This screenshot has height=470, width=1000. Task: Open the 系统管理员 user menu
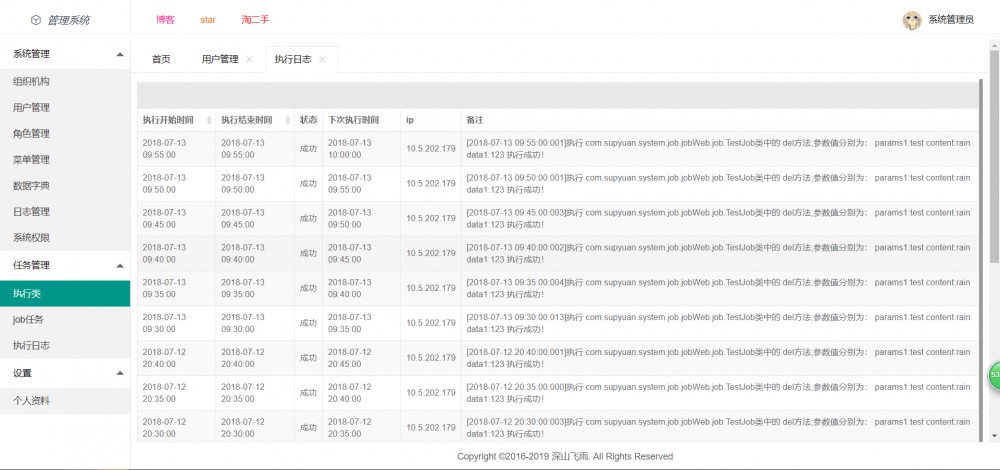point(950,20)
